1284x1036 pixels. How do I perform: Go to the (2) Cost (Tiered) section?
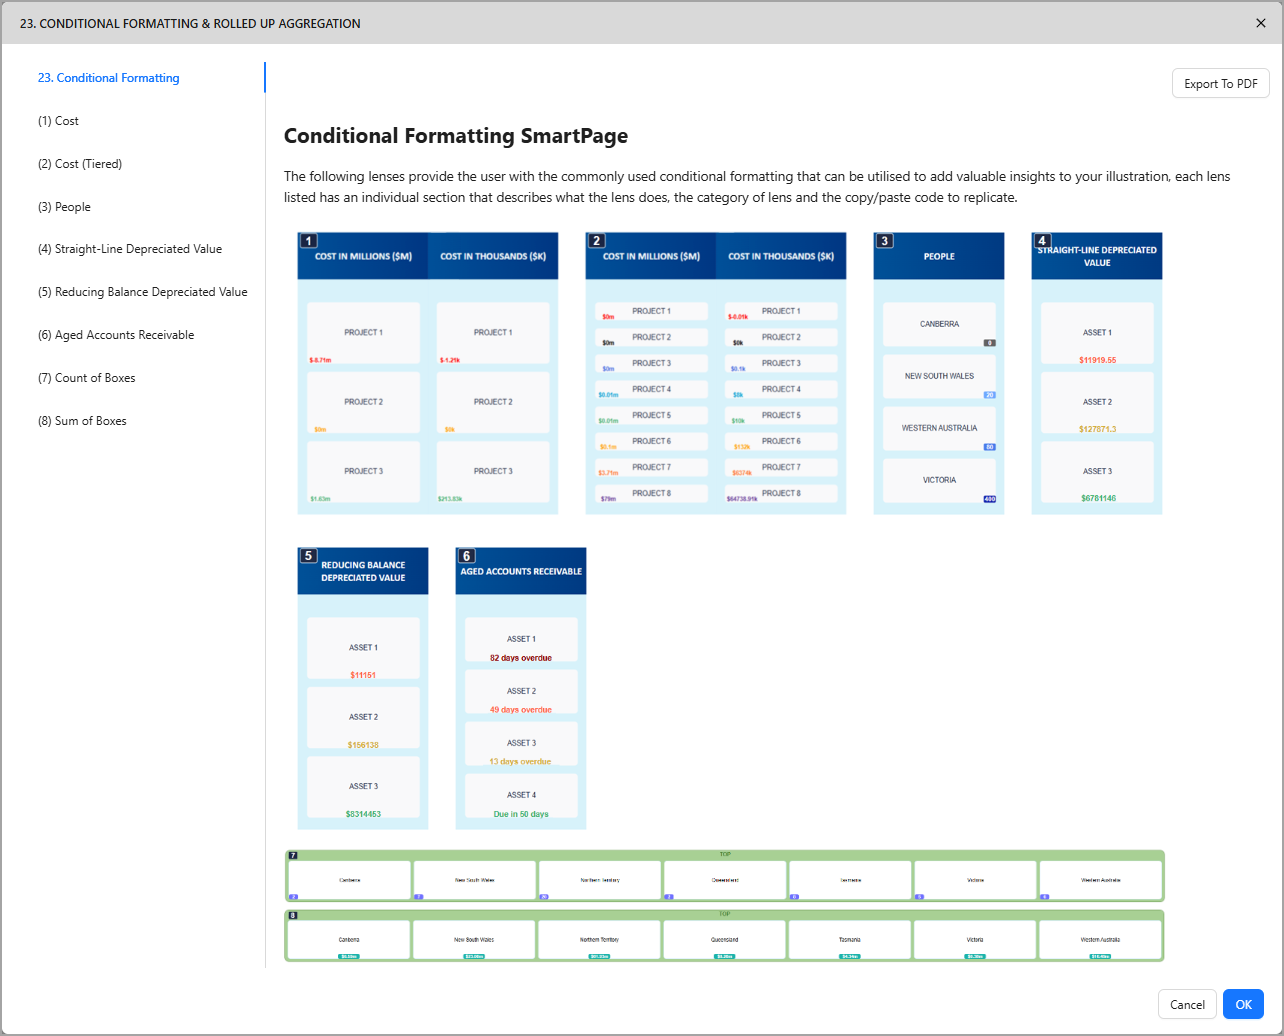[80, 164]
